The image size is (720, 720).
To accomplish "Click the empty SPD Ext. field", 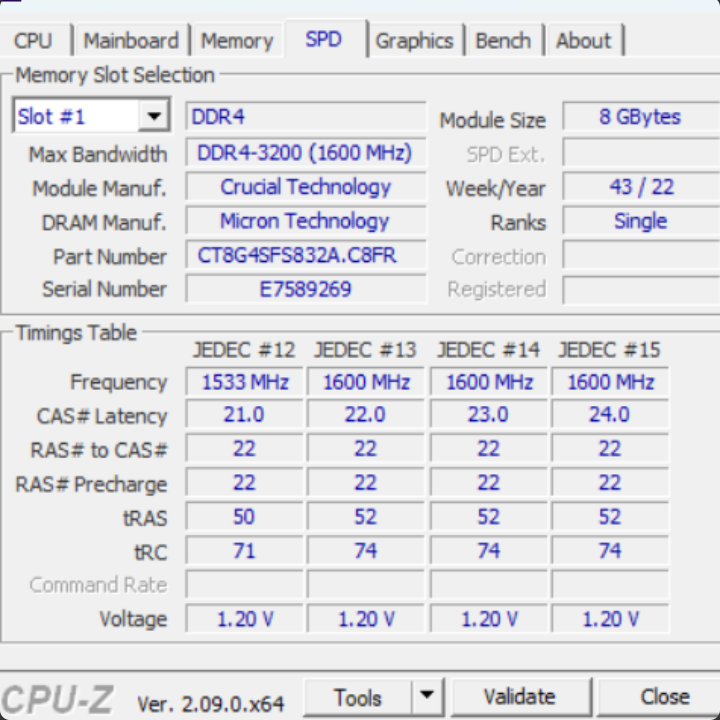I will click(x=641, y=152).
